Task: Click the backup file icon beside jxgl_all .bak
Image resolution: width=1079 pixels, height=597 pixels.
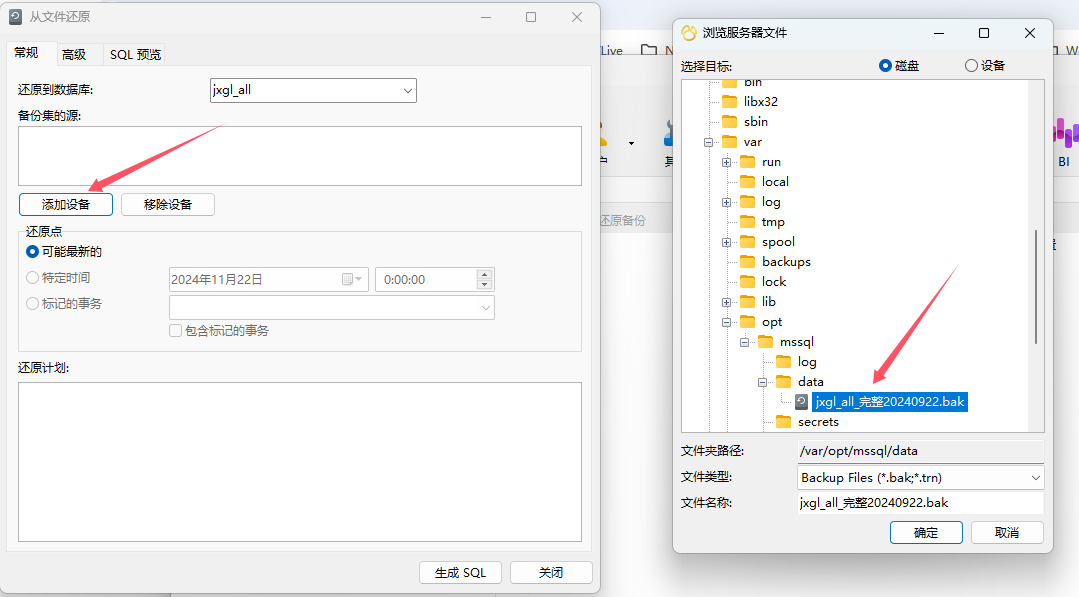Action: point(802,402)
